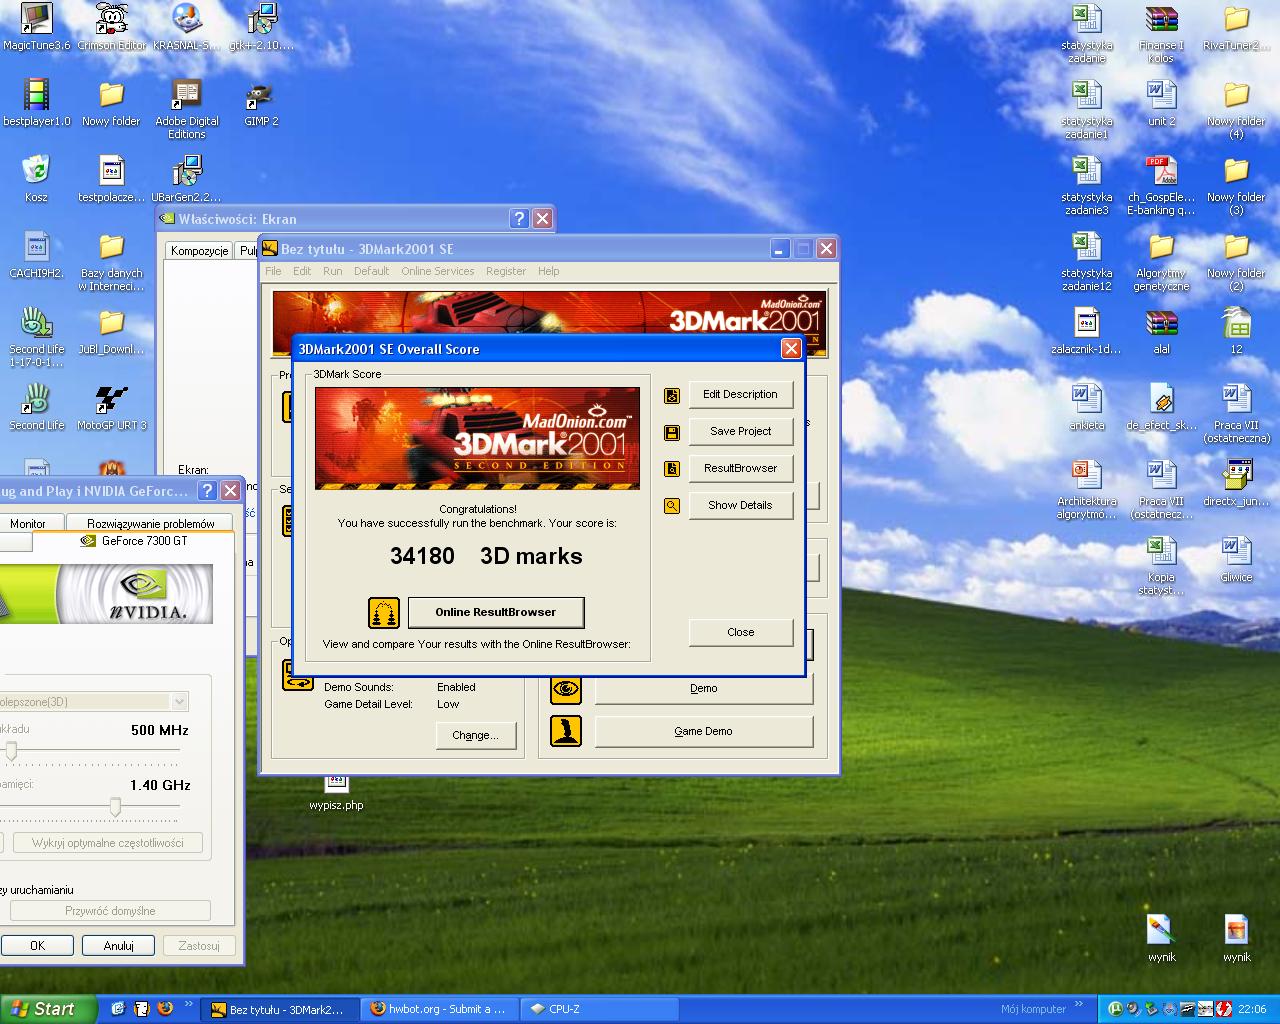Open File menu in 3DMark2001

pyautogui.click(x=273, y=271)
